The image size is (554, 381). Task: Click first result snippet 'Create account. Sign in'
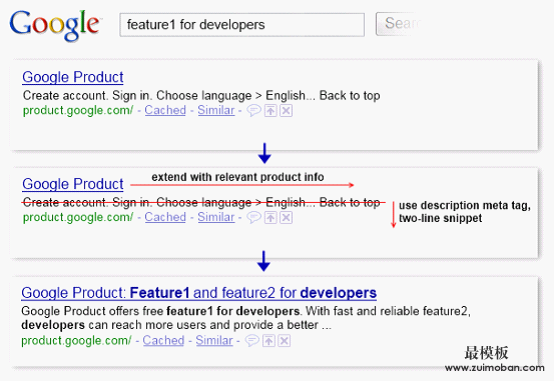coord(201,95)
